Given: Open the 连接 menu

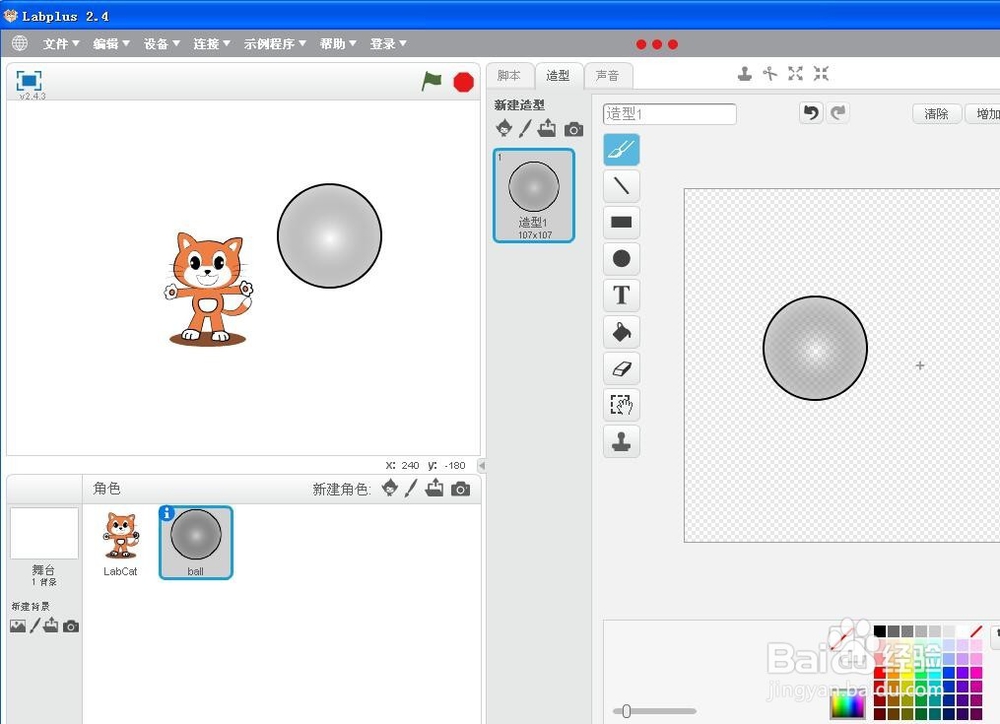Looking at the screenshot, I should pos(212,43).
